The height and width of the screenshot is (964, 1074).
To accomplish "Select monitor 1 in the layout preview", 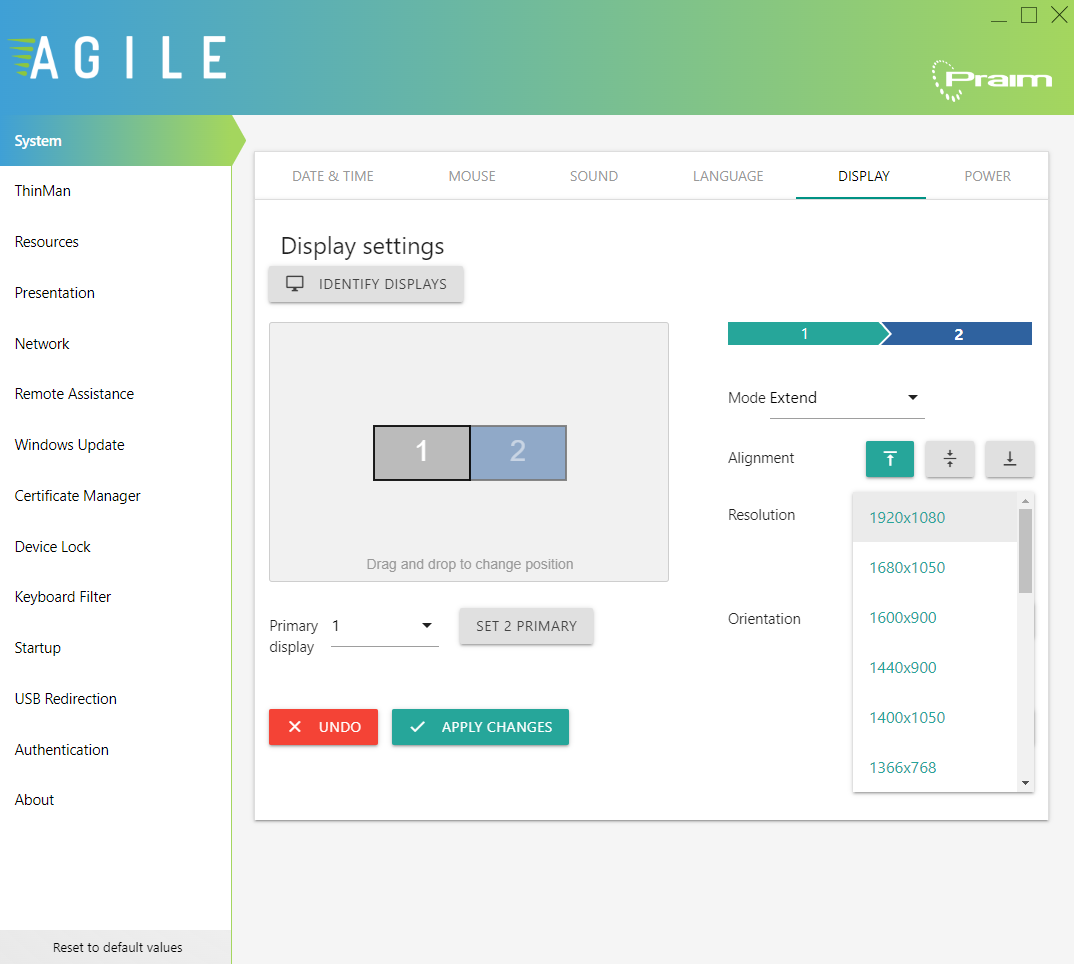I will click(x=421, y=453).
